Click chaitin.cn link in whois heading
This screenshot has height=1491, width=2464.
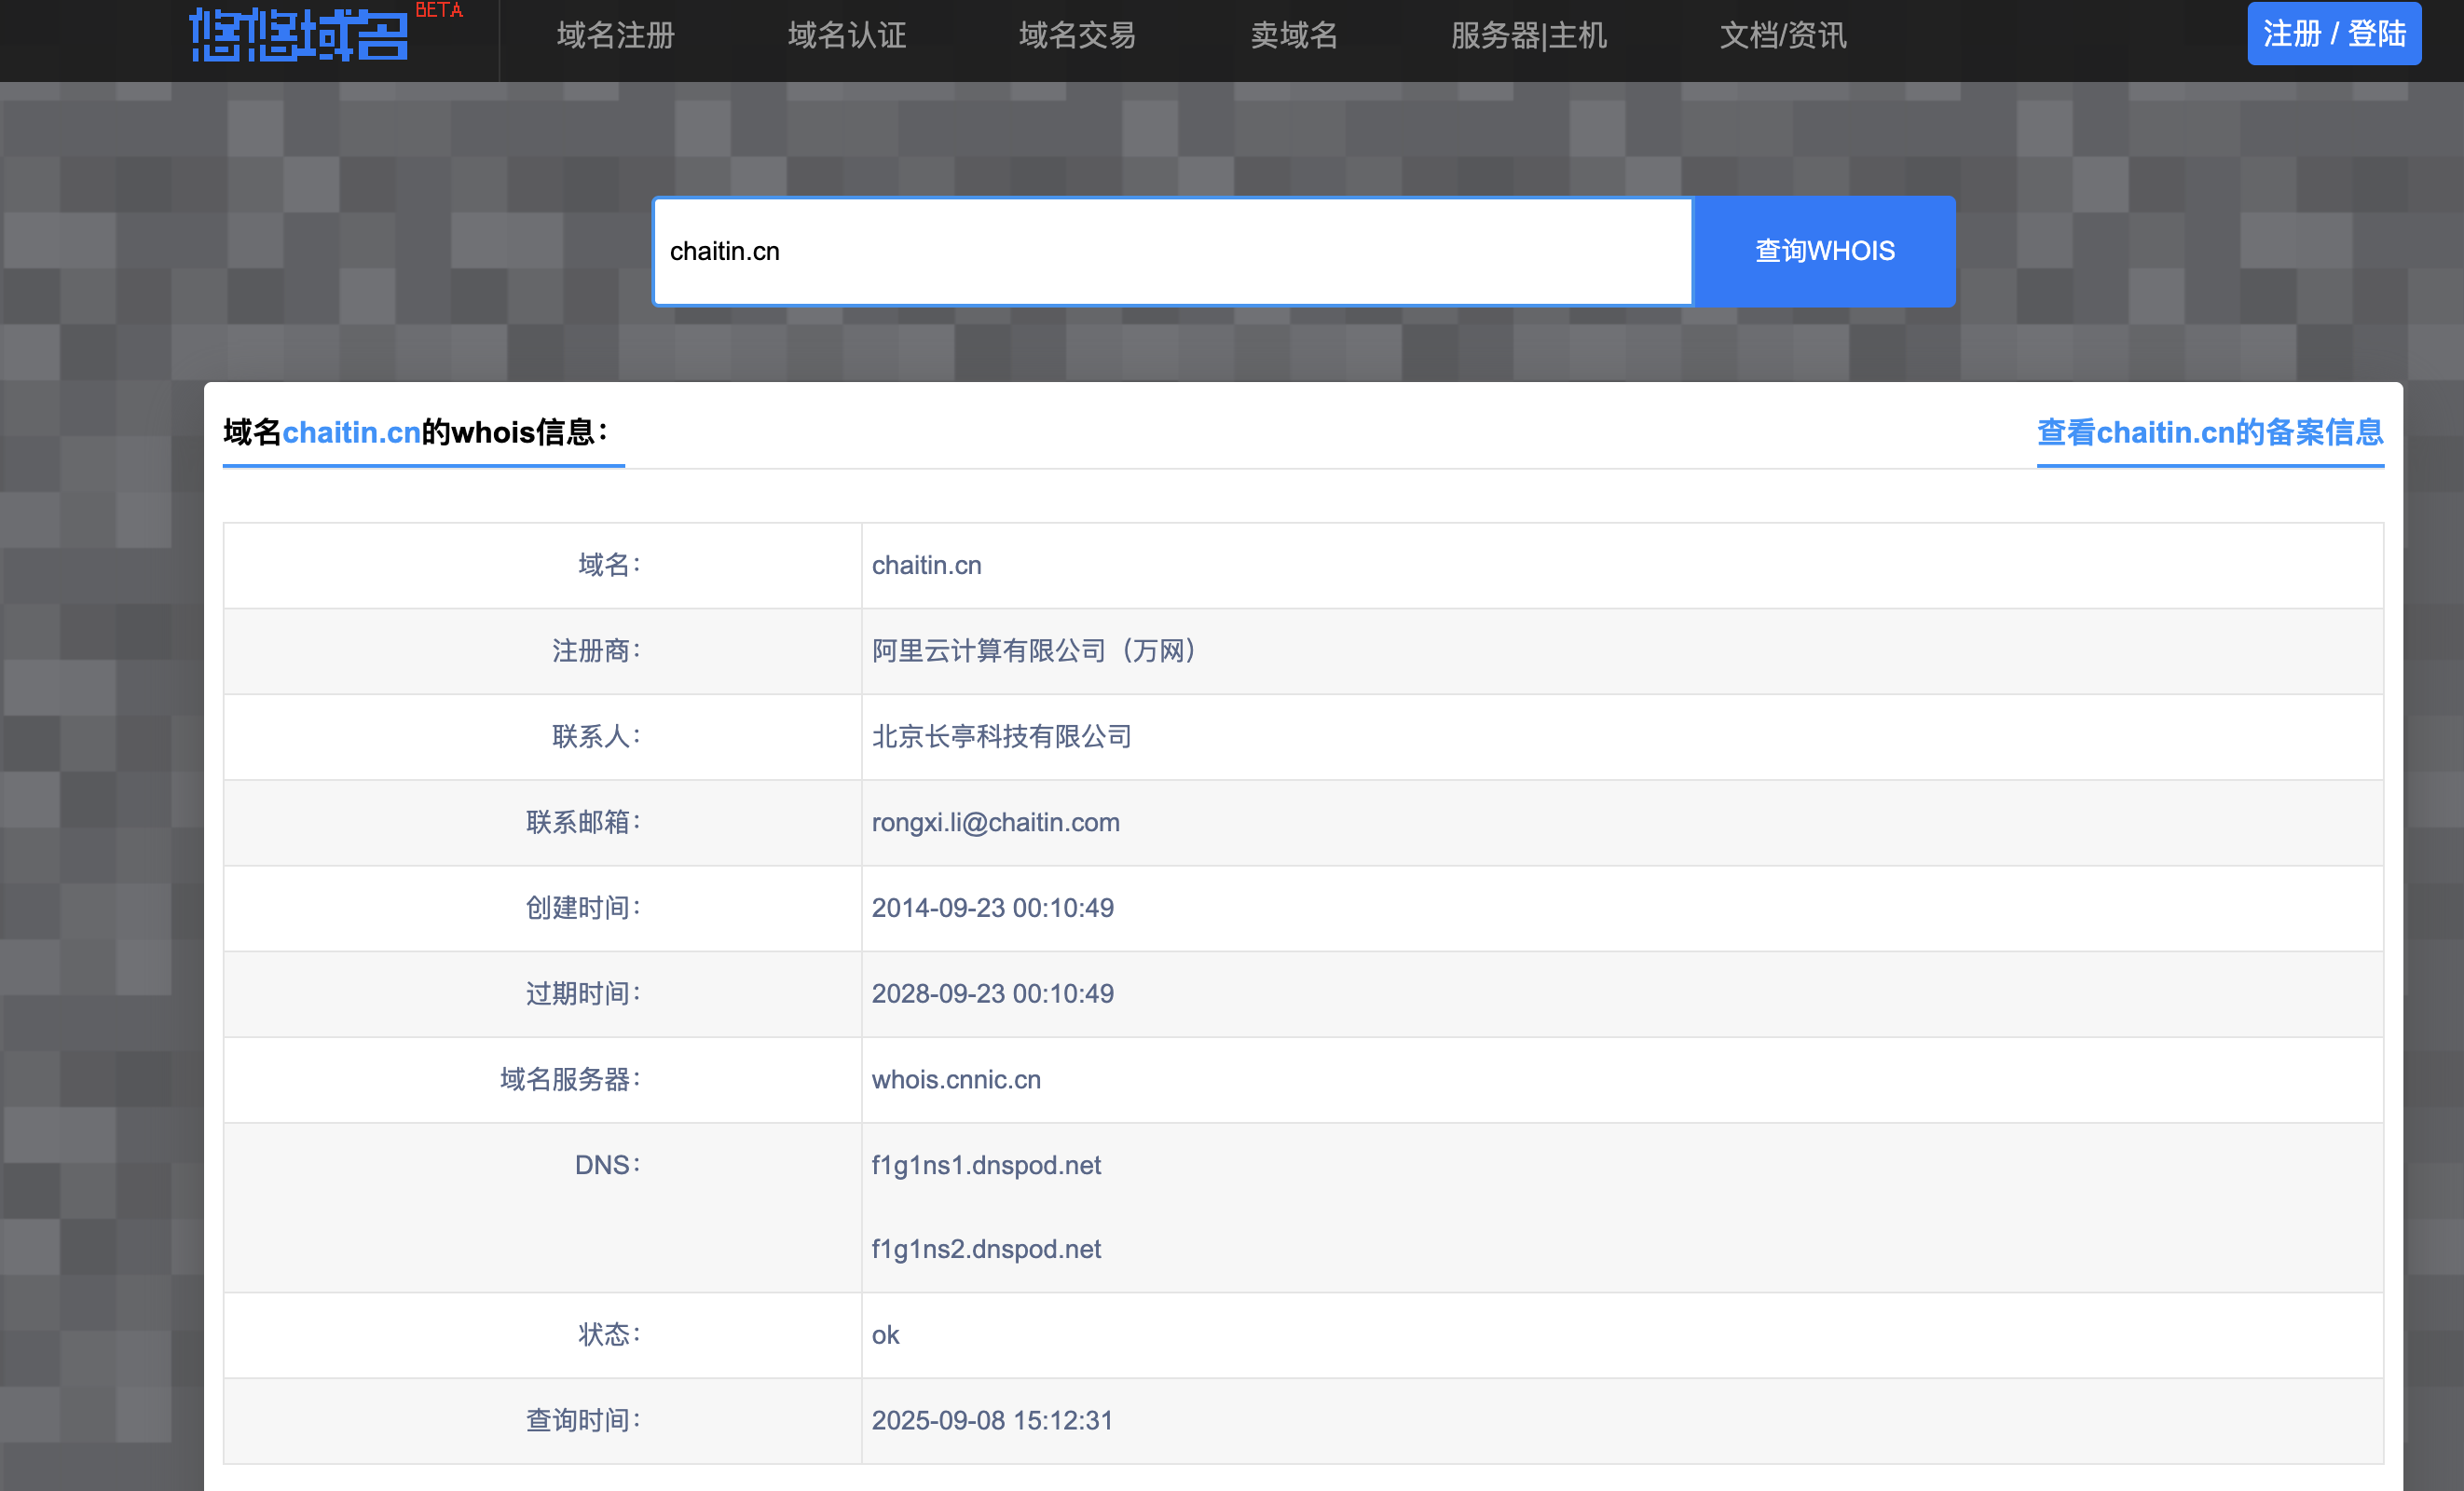[351, 432]
